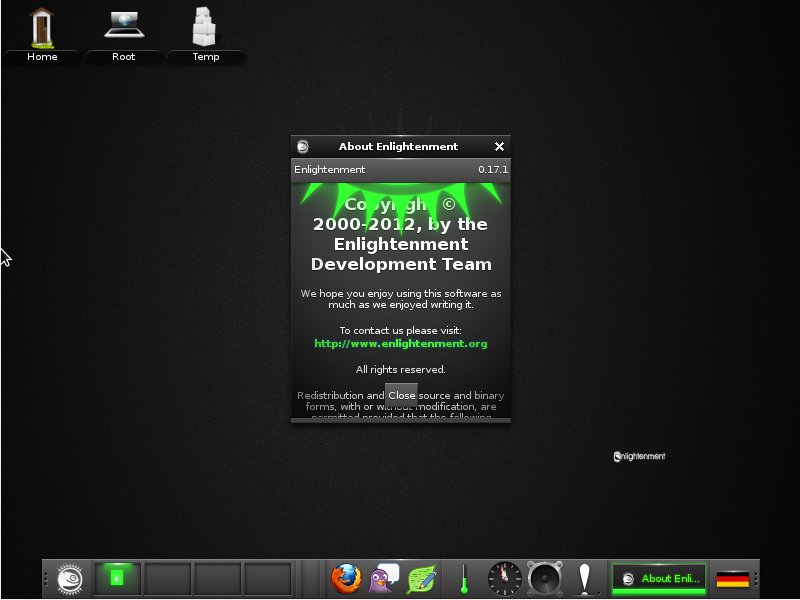Switch keyboard layout via the German flag

click(x=733, y=578)
